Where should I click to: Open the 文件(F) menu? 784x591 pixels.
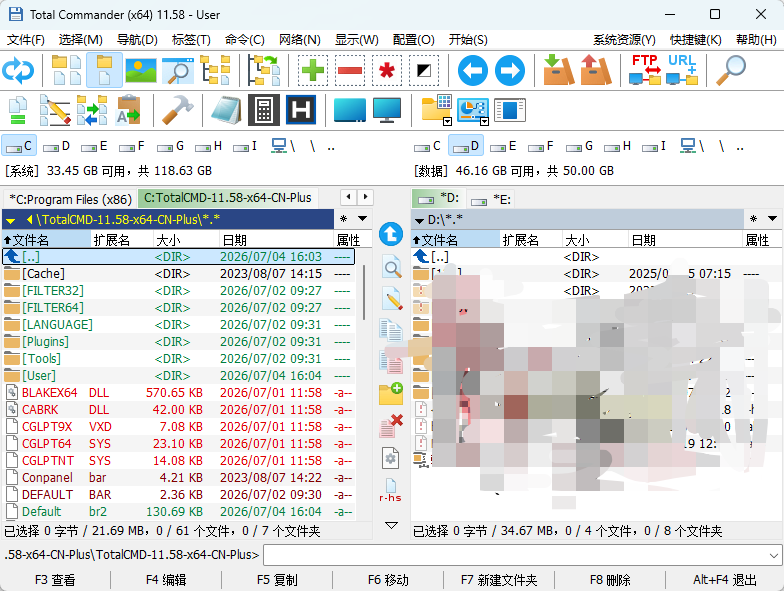[26, 40]
